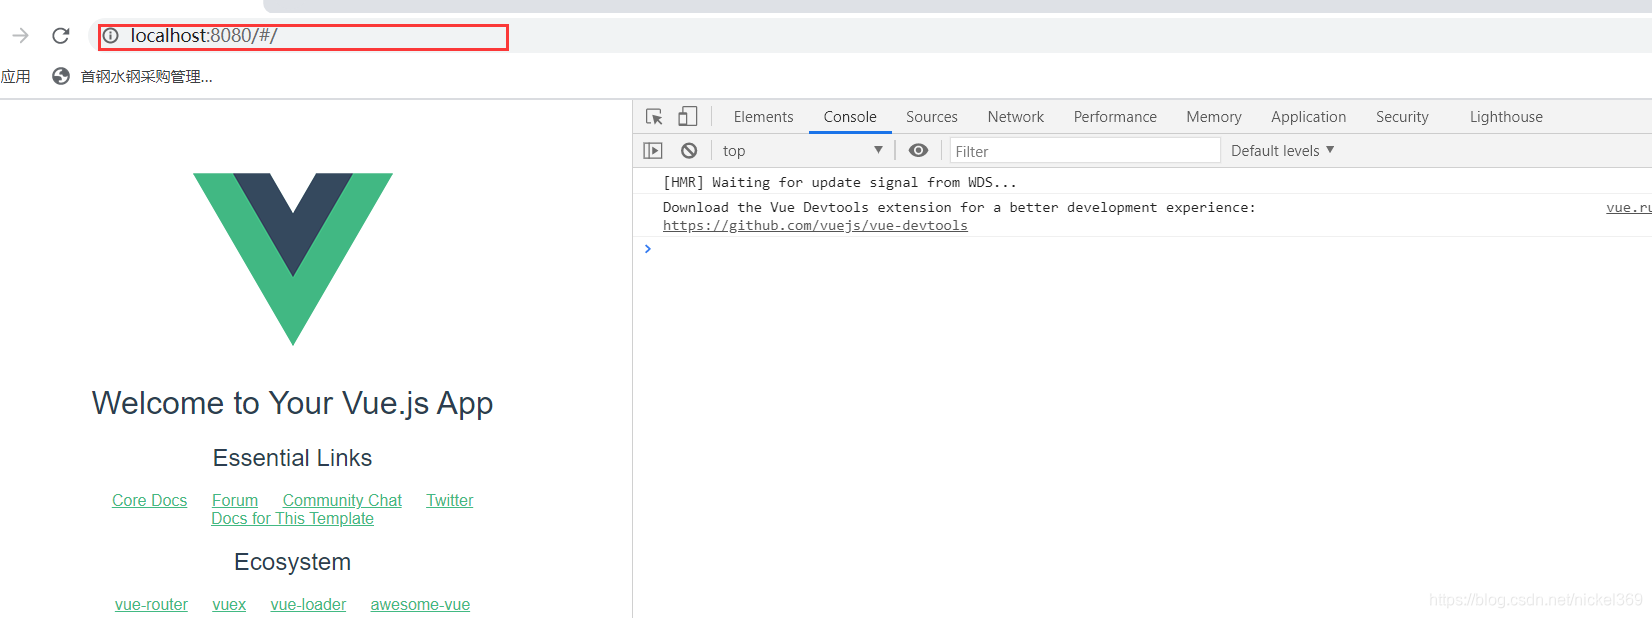Click the vue.ru source file link
This screenshot has height=618, width=1652.
pos(1628,208)
